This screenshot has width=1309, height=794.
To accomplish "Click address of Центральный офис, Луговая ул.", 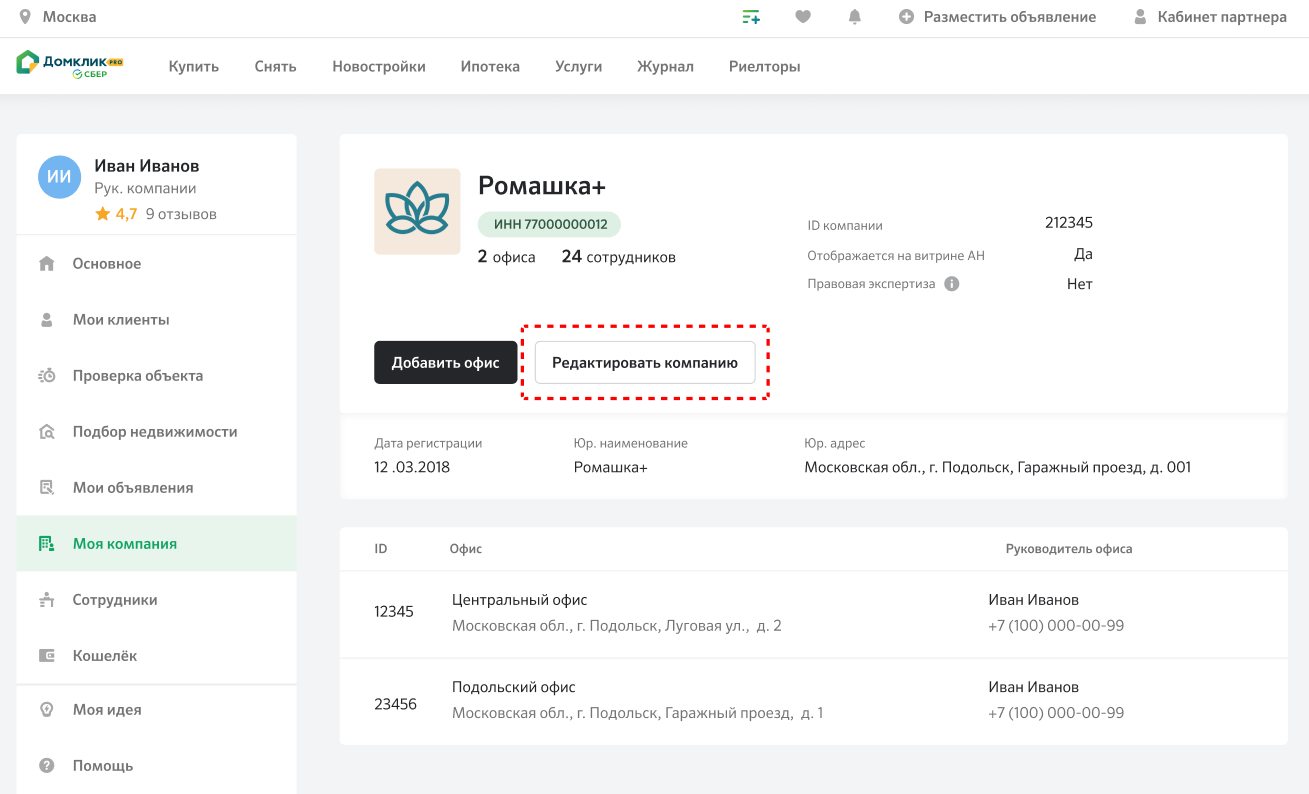I will (617, 626).
